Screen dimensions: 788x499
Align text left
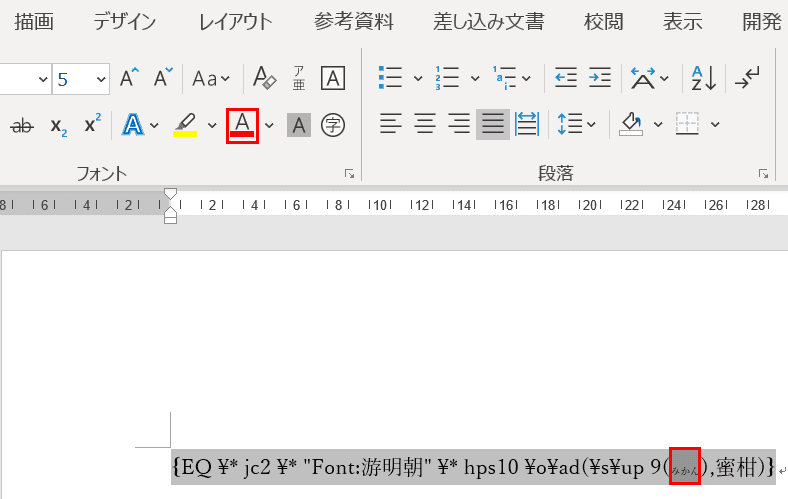[x=390, y=124]
